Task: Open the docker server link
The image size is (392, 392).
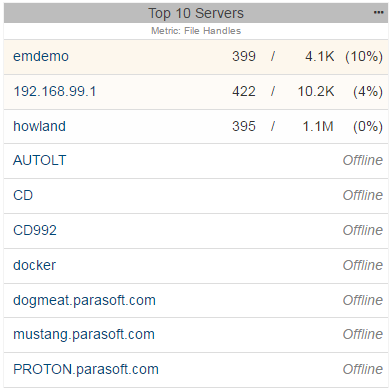Action: [34, 265]
